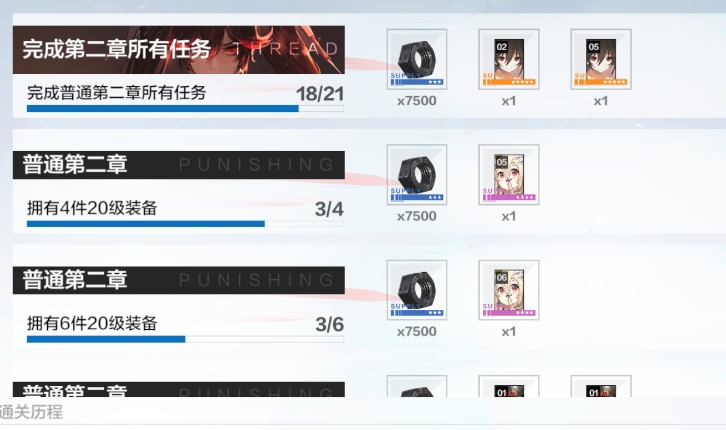Click the nut reward for 拥有4件20级装备
Viewport: 726px width, 430px height.
click(x=417, y=174)
